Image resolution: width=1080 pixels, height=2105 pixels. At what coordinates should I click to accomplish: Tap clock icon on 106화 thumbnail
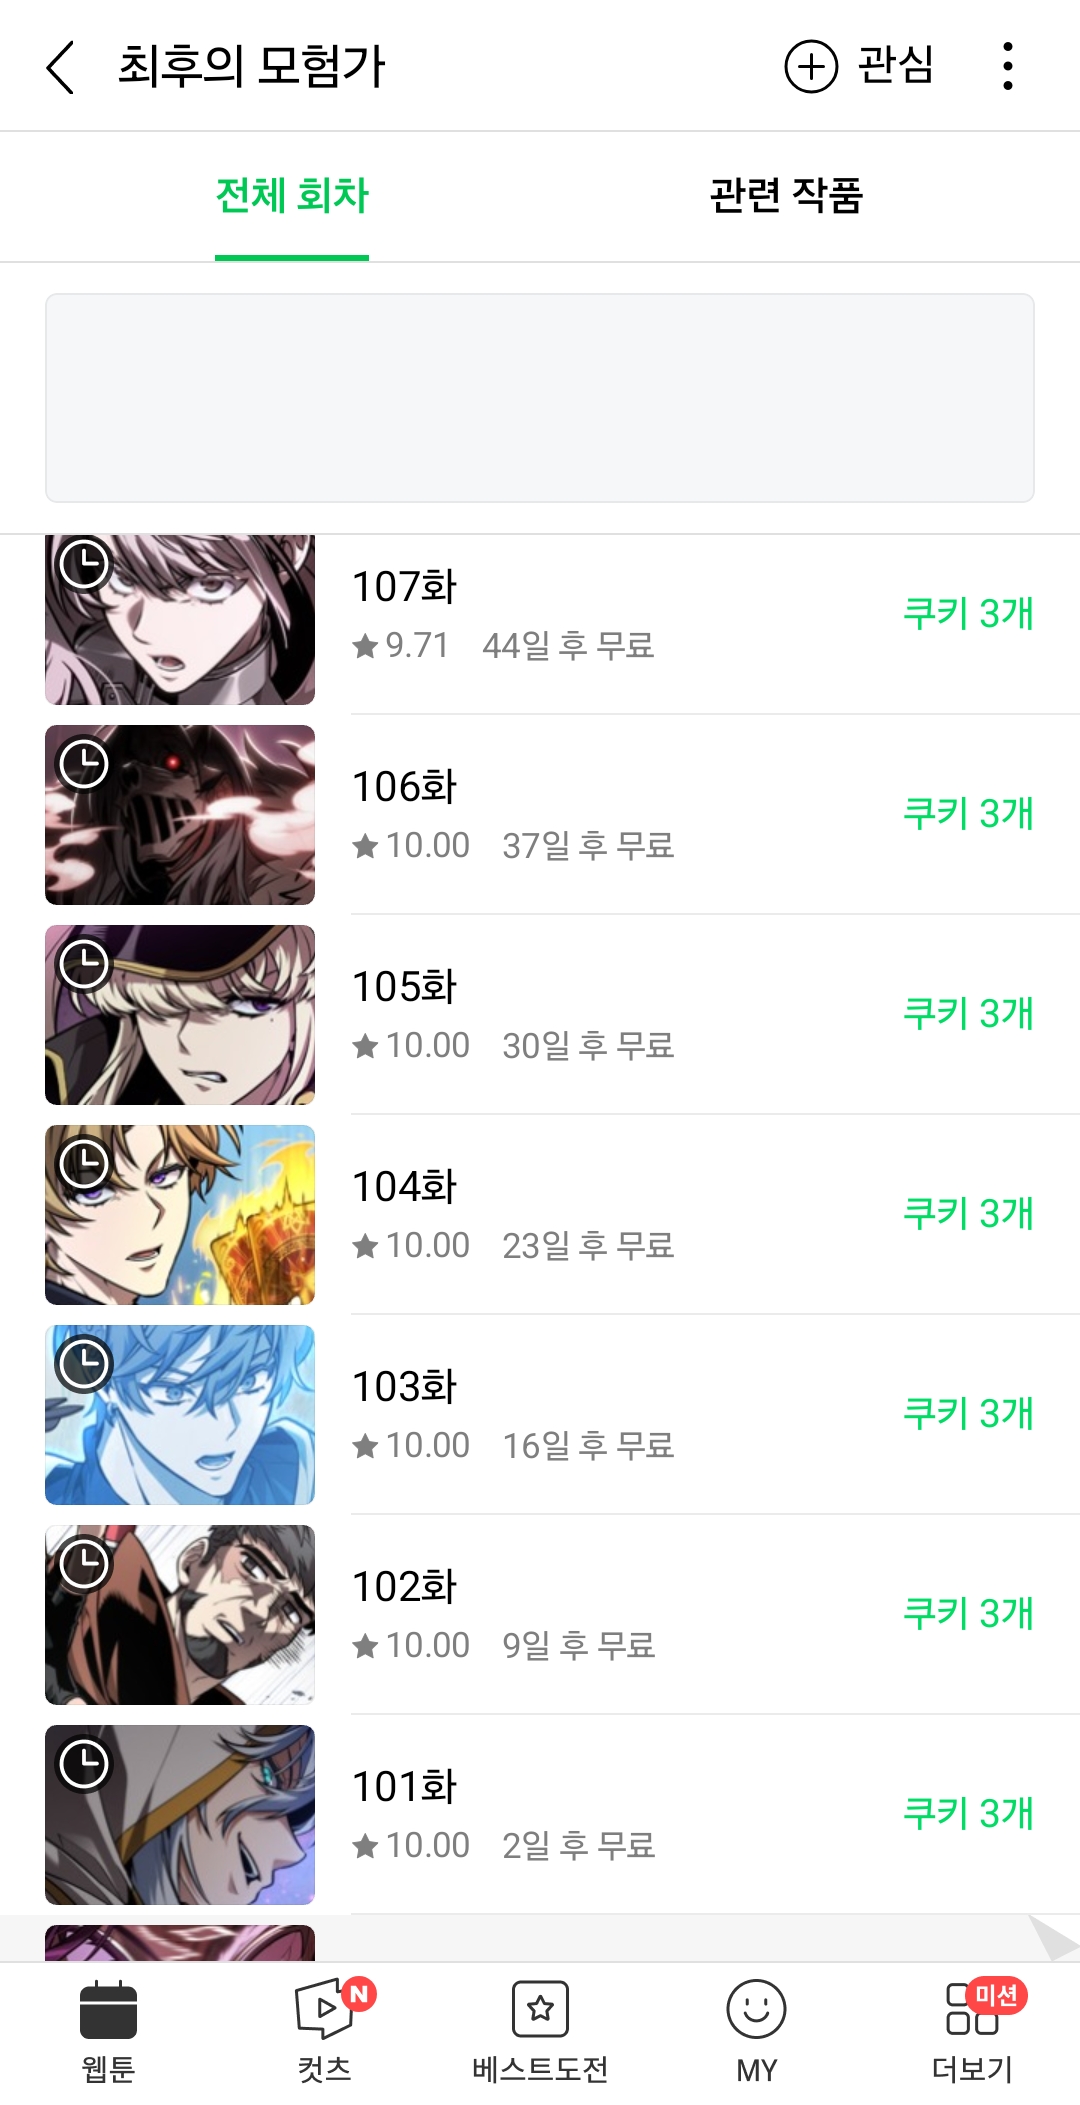(x=84, y=765)
